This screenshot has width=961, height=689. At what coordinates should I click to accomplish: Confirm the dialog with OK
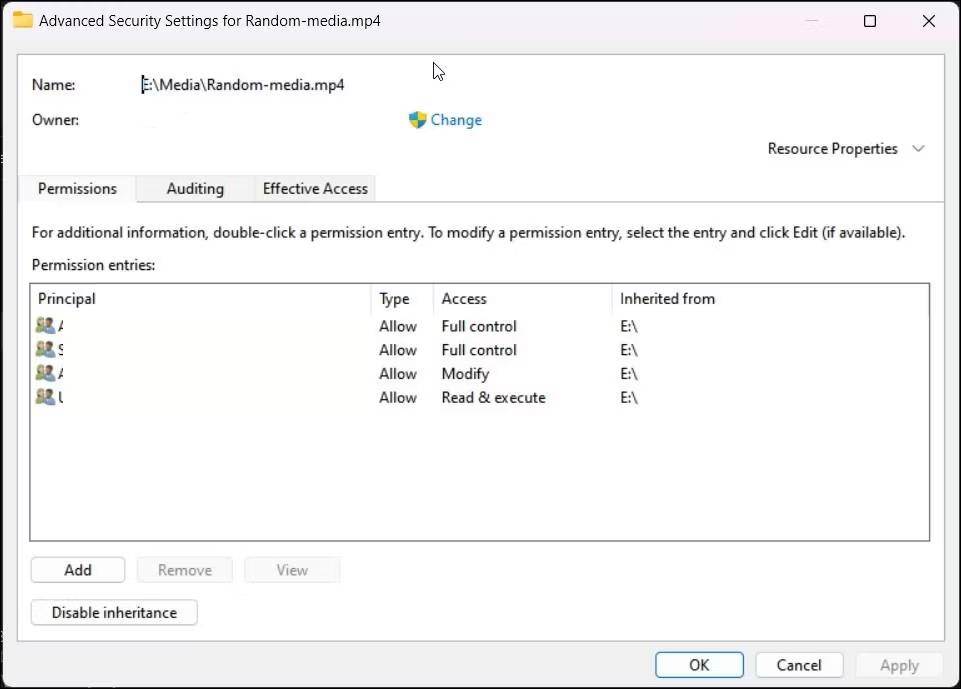pos(699,665)
